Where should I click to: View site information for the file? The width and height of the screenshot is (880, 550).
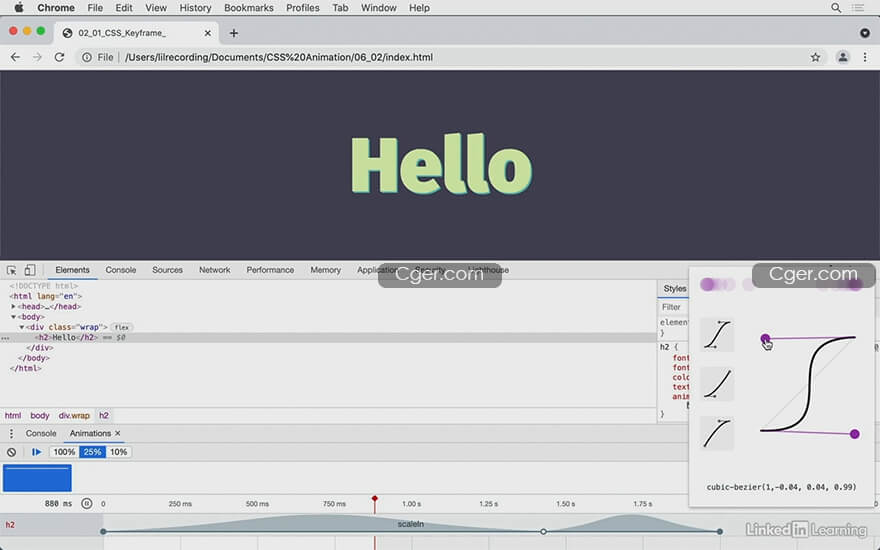(x=87, y=57)
